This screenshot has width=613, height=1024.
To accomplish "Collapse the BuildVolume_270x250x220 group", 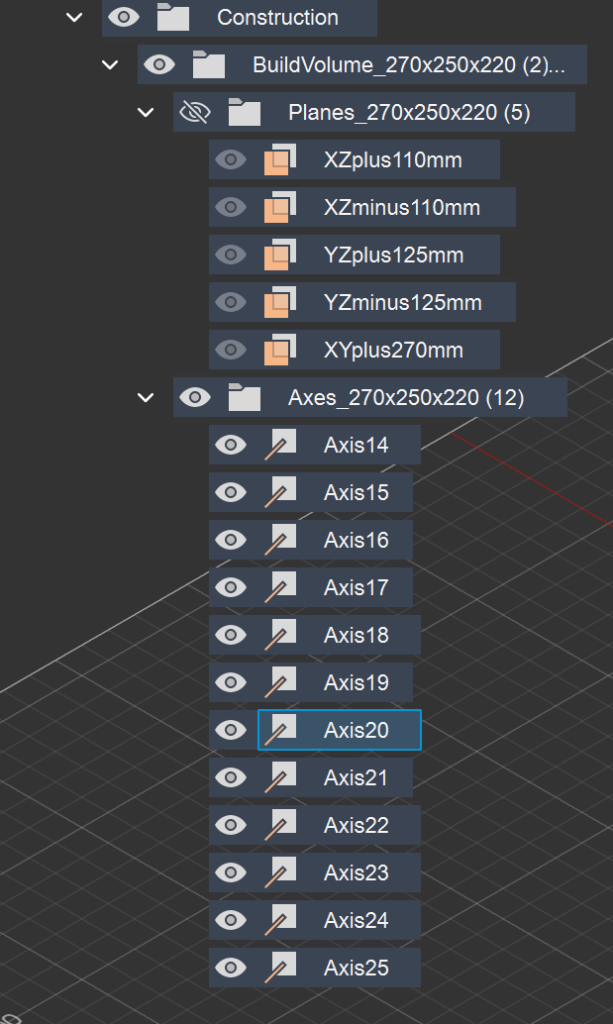I will tap(110, 65).
